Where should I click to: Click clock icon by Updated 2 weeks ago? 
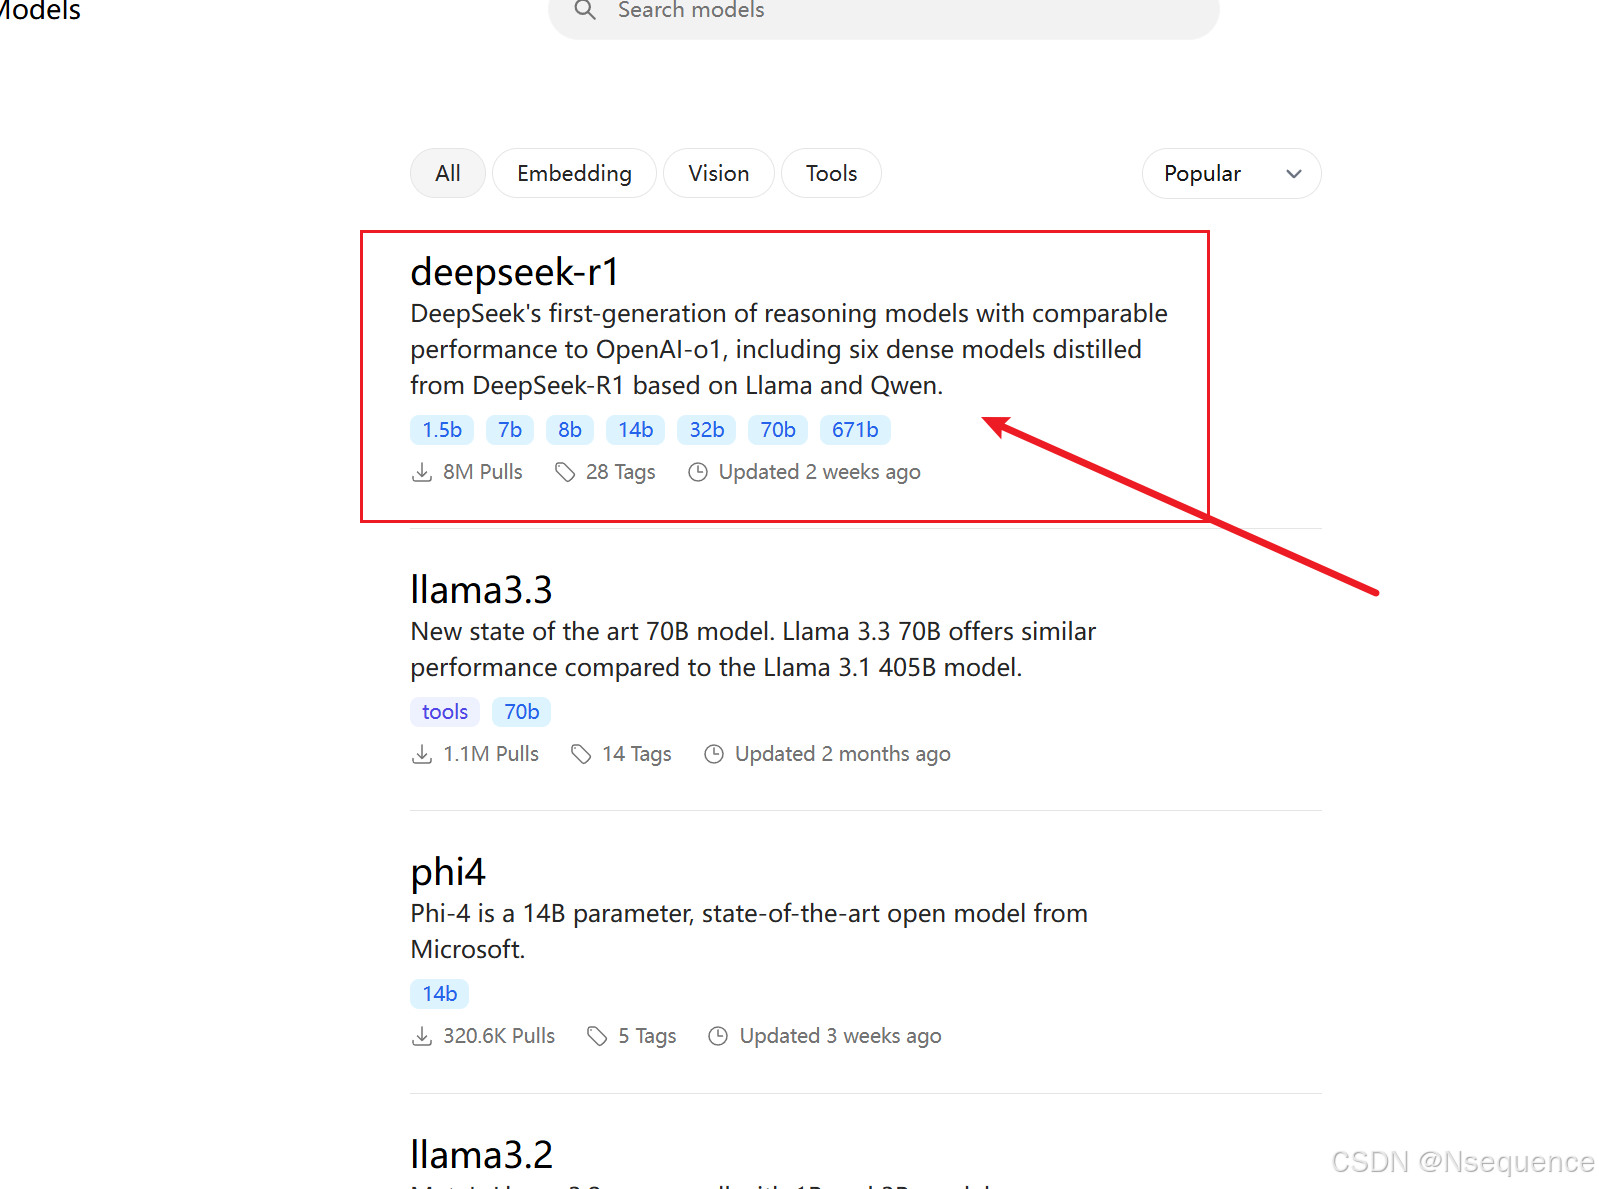(x=698, y=472)
